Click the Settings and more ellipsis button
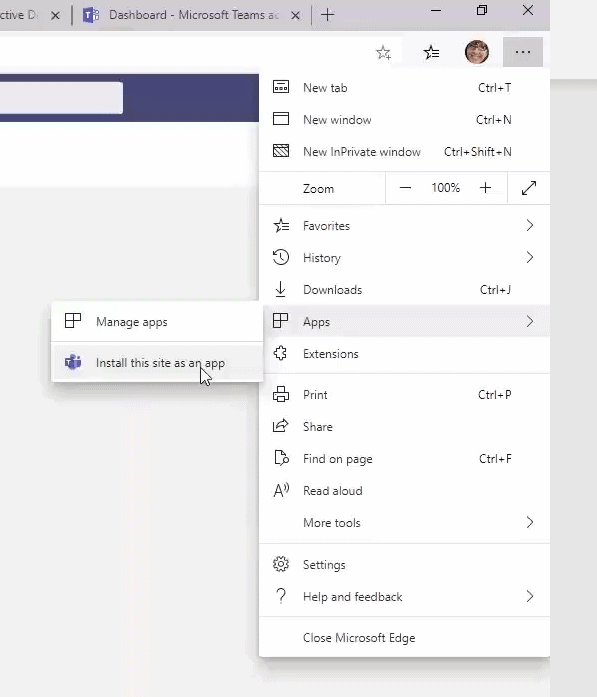 [523, 52]
